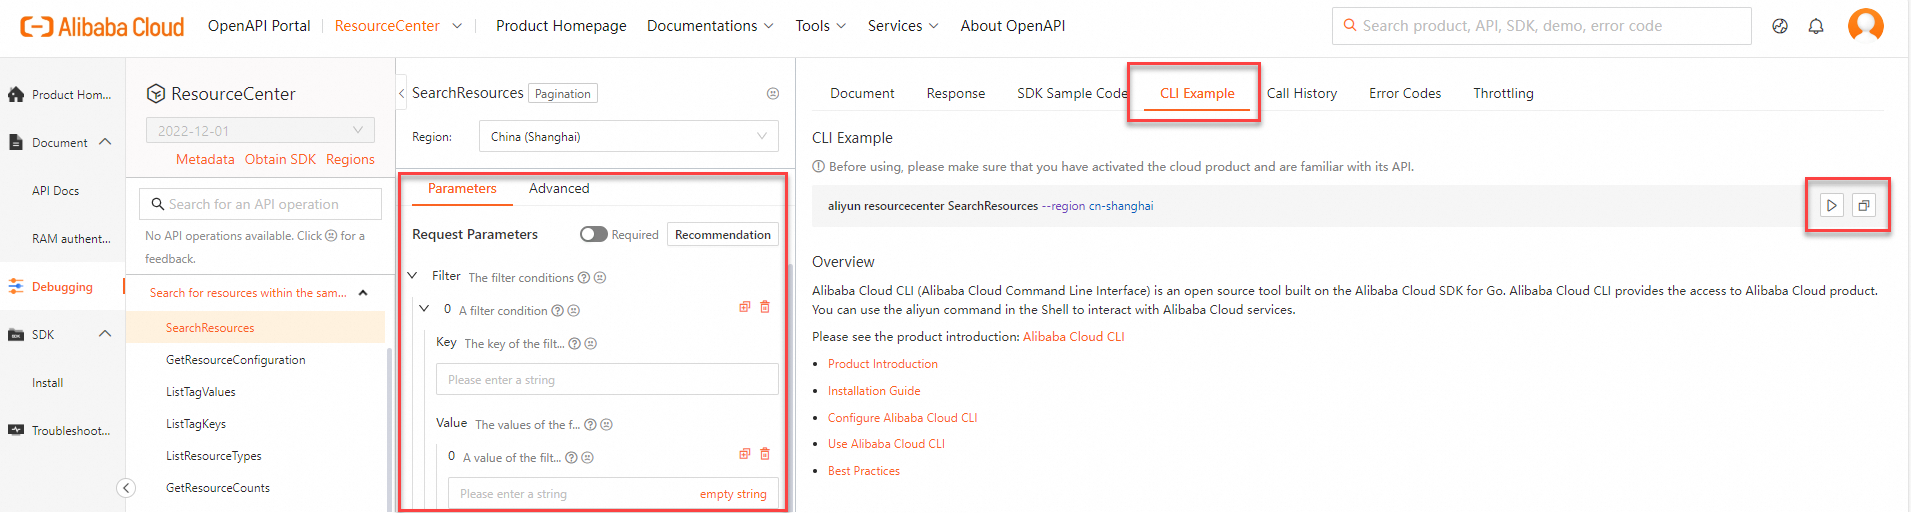This screenshot has height=513, width=1911.
Task: Select ListTagValues in API list
Action: (x=201, y=392)
